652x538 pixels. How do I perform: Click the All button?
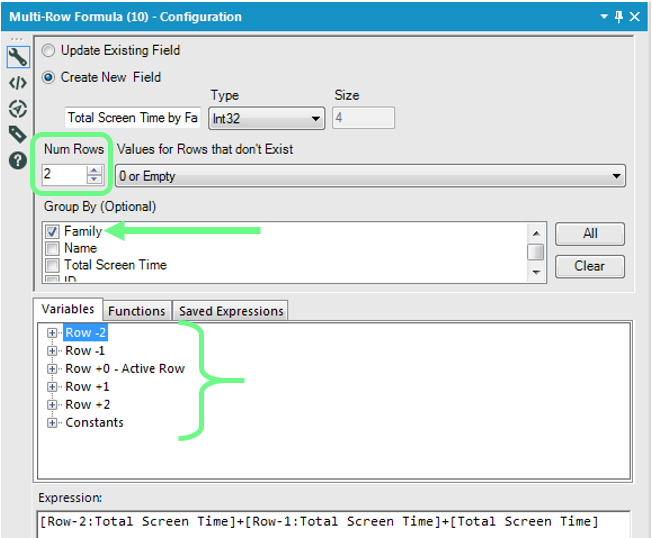tap(590, 233)
